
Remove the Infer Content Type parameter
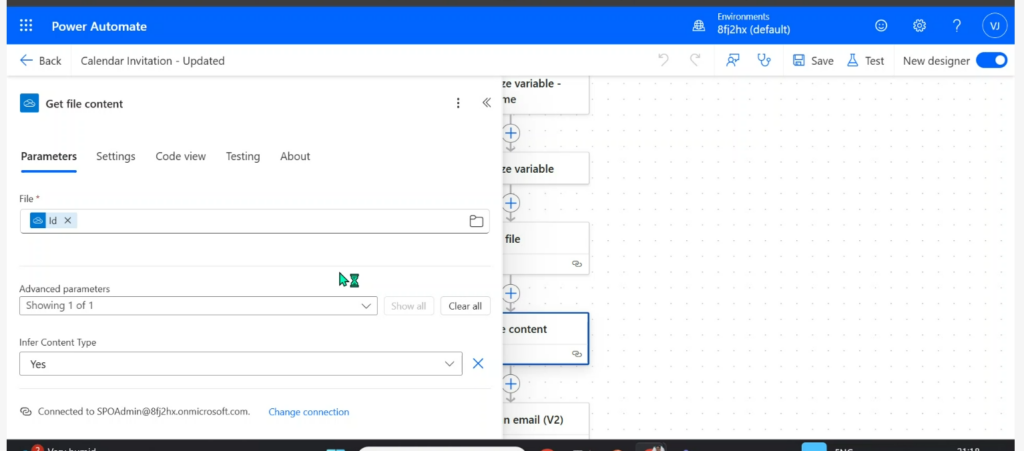478,364
